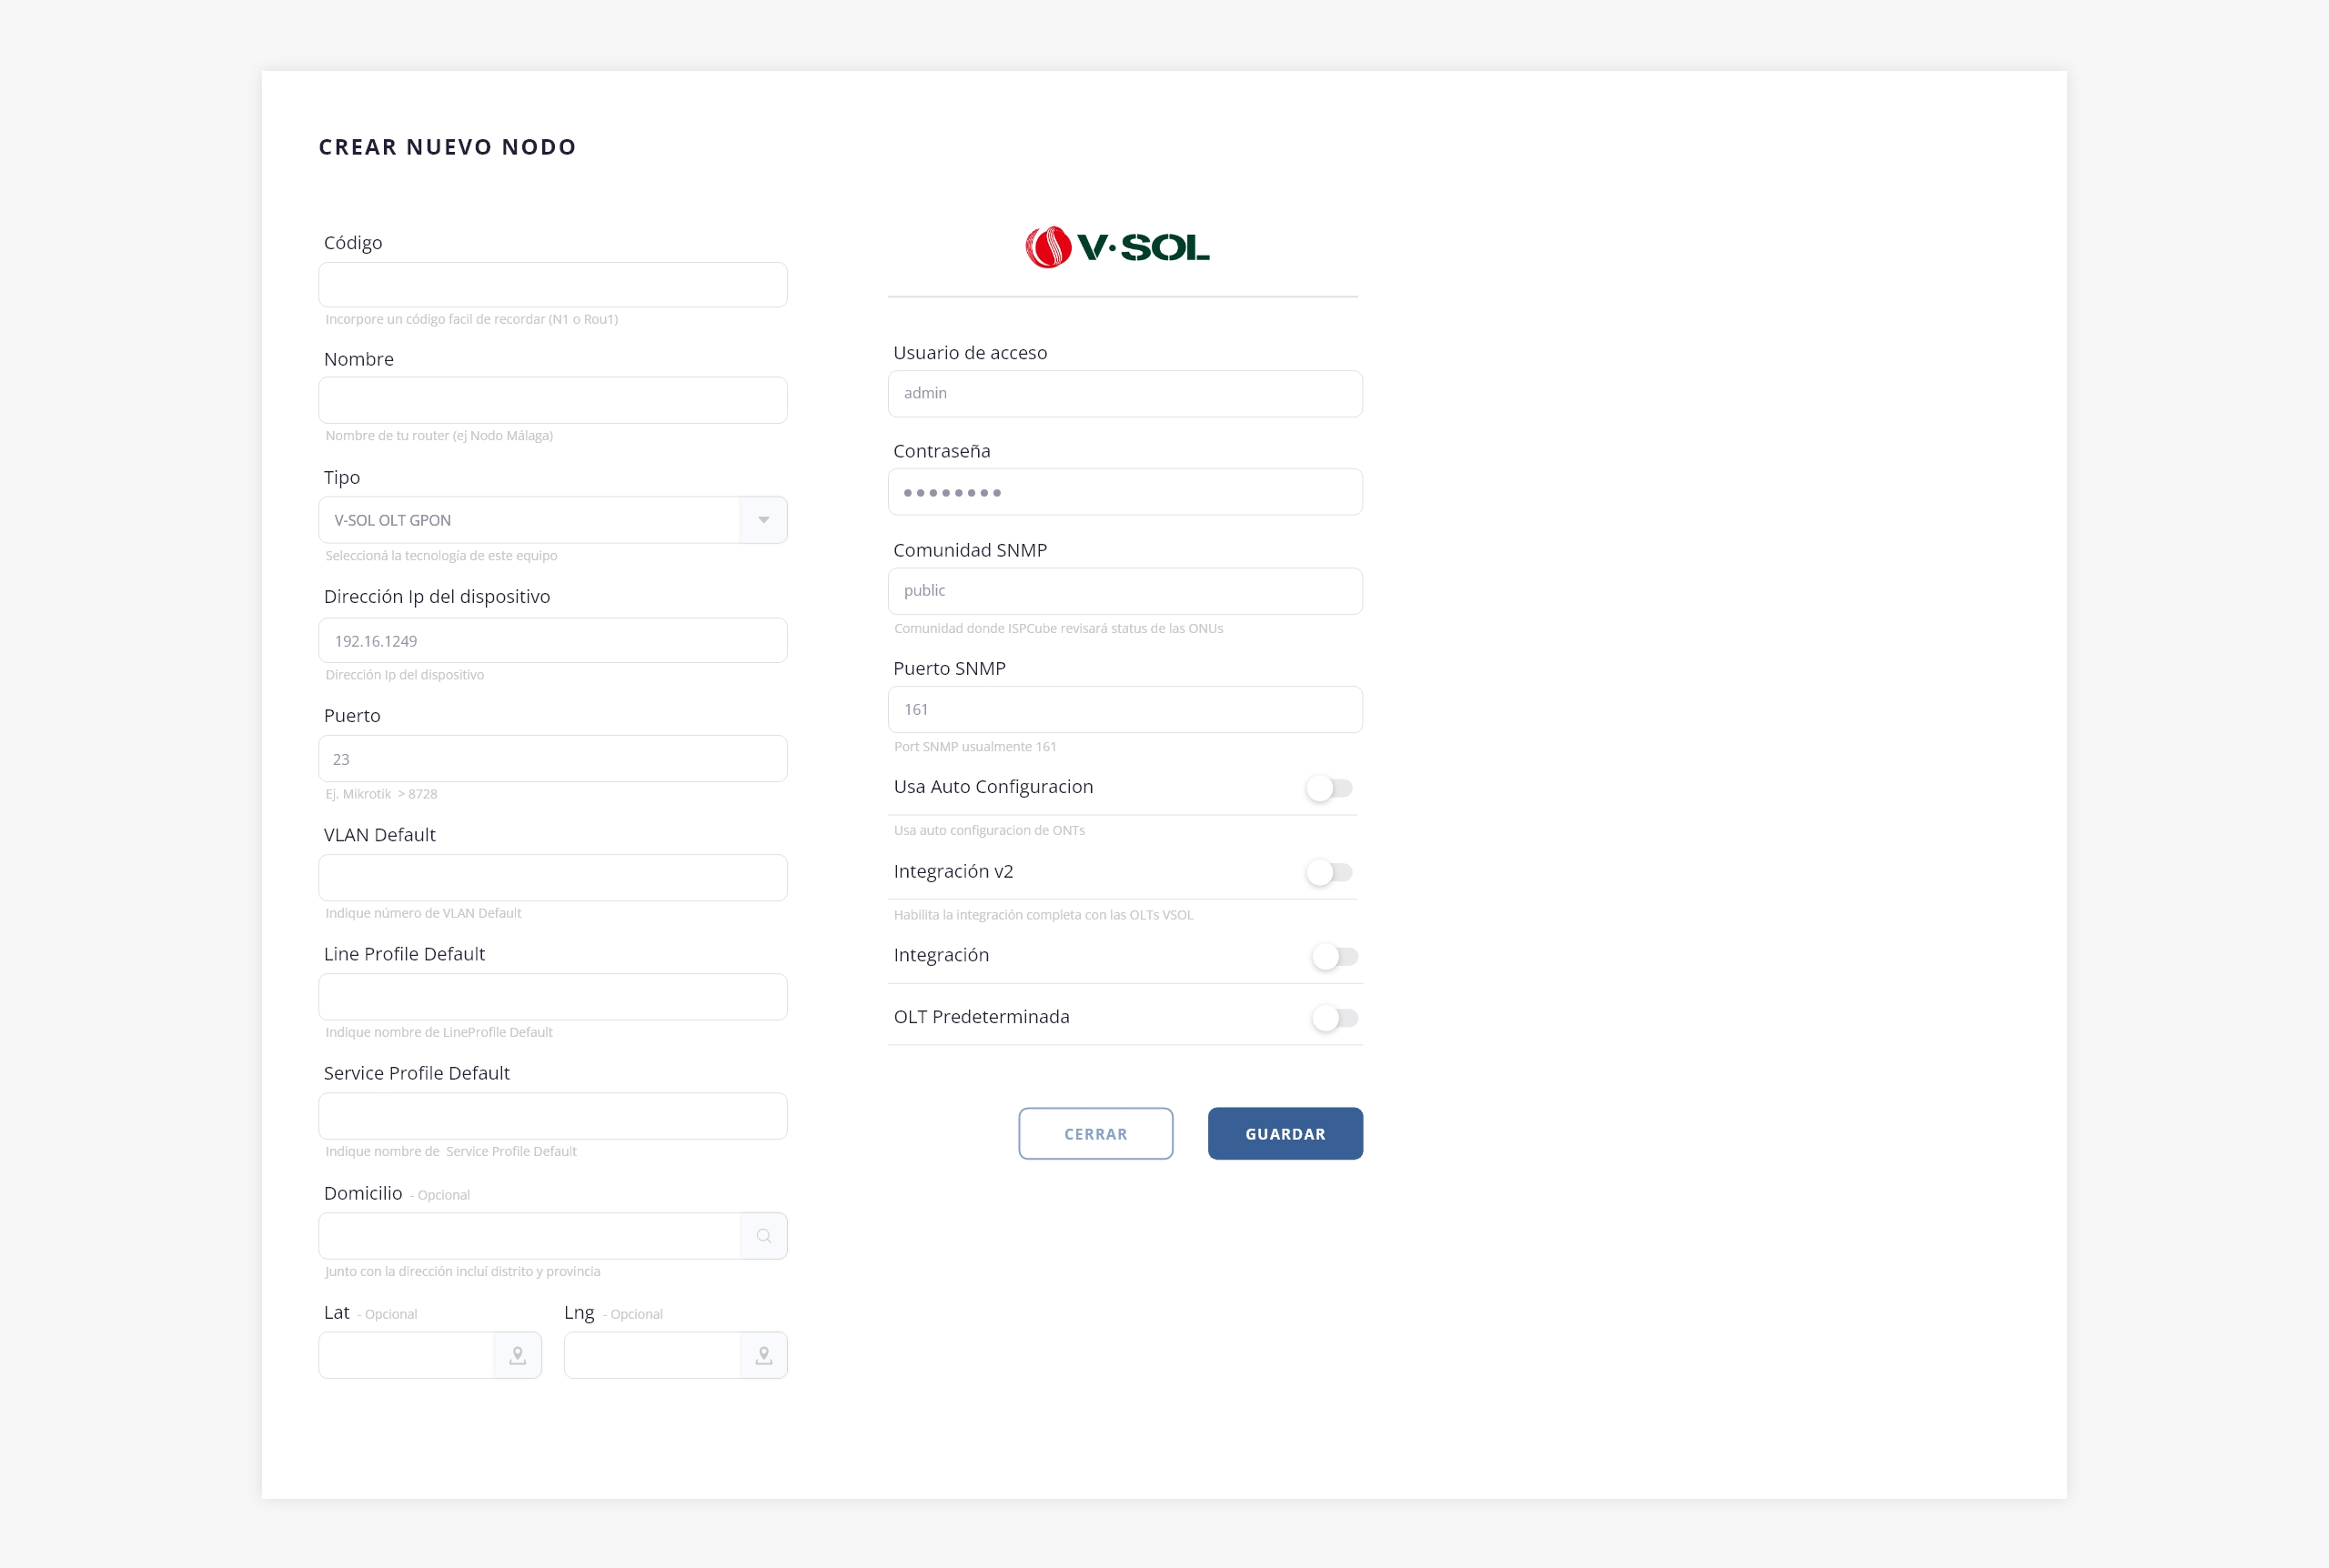This screenshot has width=2329, height=1568.
Task: Click the Line Profile Default input
Action: [x=552, y=997]
